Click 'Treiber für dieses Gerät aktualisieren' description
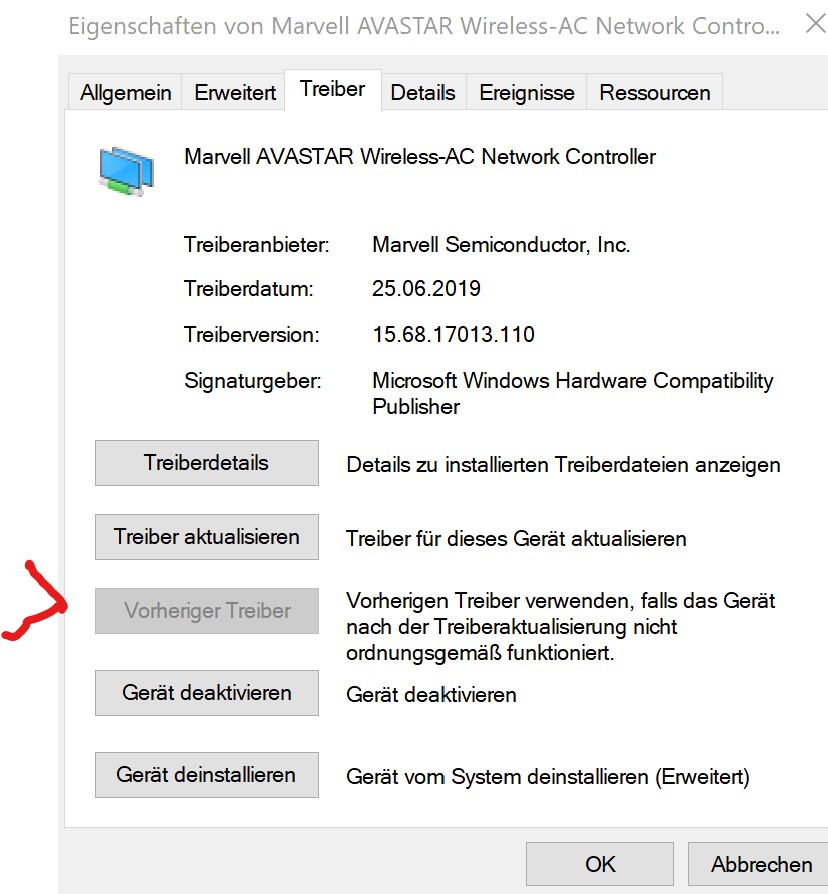Screen dimensions: 828x894 point(516,539)
